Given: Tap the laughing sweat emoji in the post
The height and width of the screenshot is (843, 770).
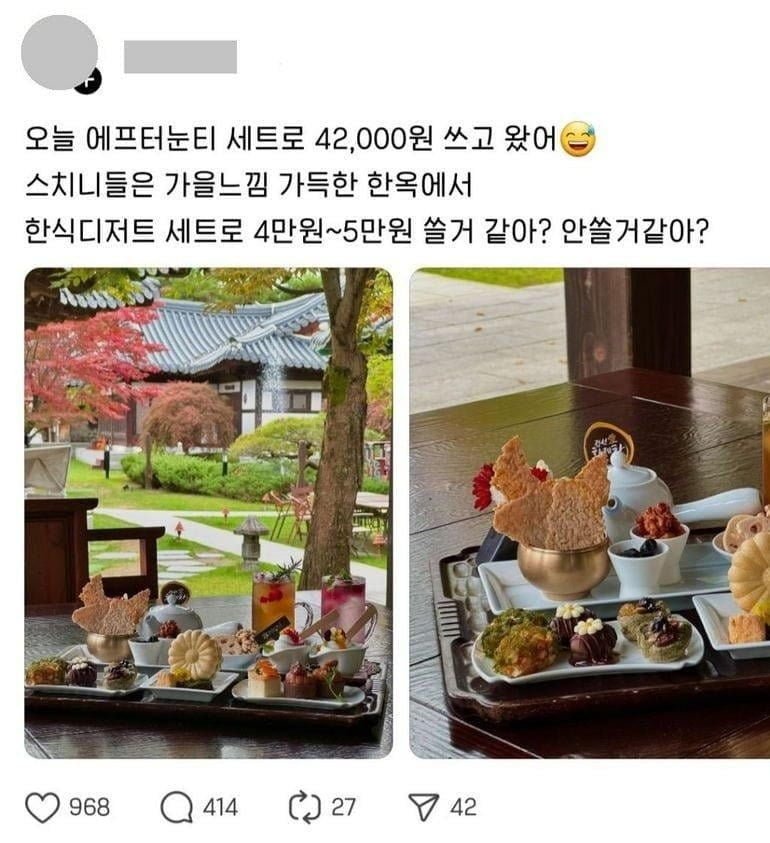Looking at the screenshot, I should coord(578,139).
